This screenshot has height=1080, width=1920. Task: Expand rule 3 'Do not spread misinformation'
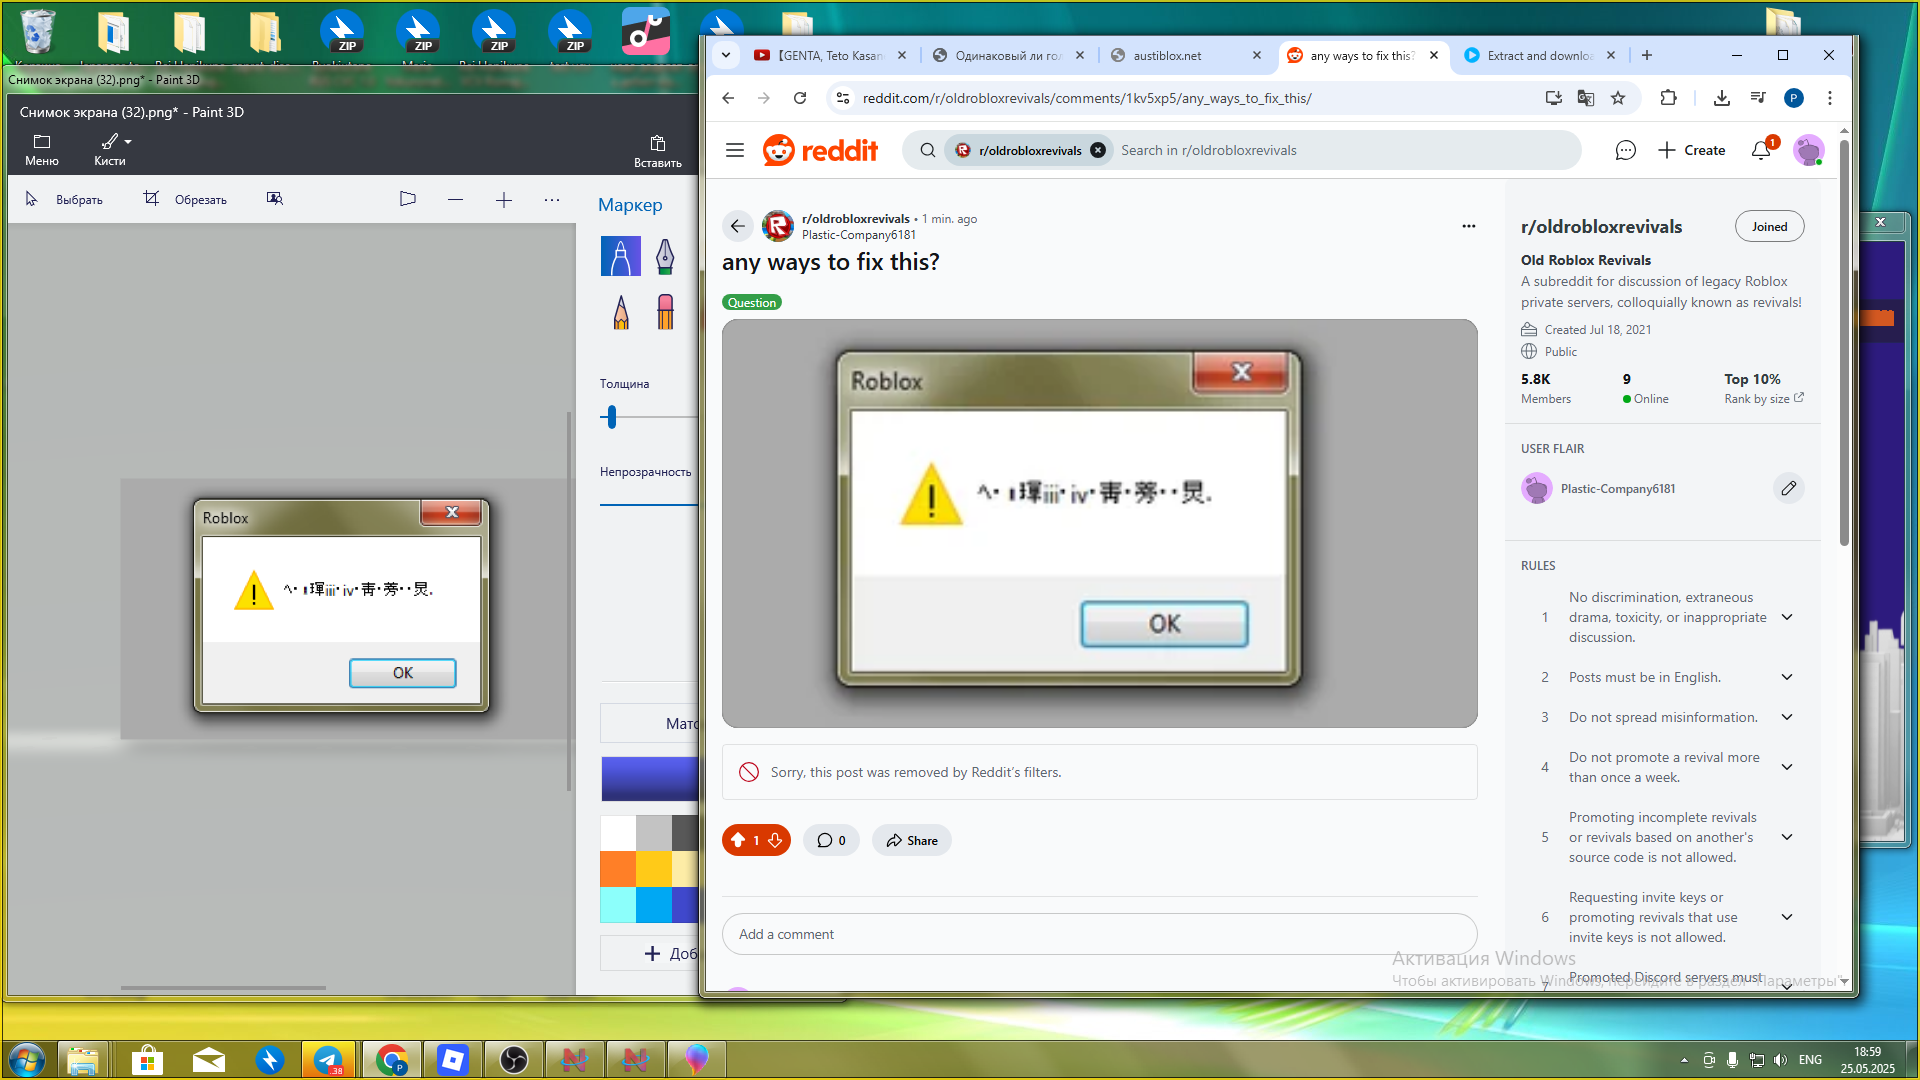[1787, 717]
